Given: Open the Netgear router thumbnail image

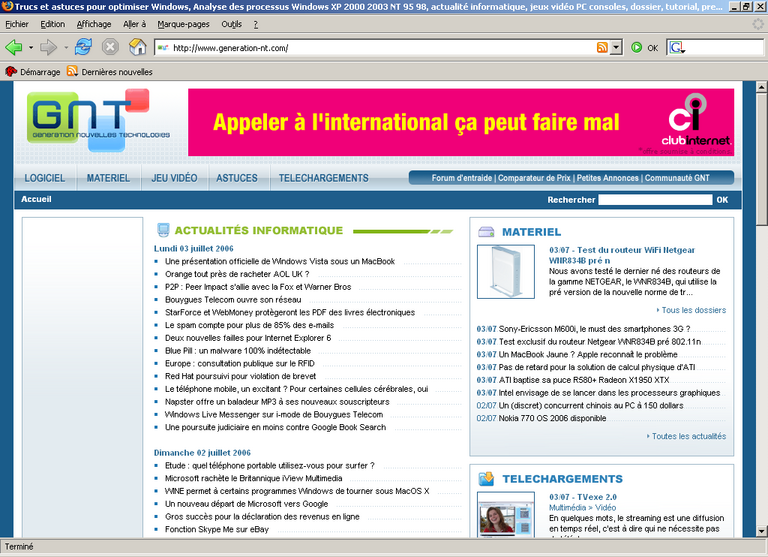Looking at the screenshot, I should [505, 271].
